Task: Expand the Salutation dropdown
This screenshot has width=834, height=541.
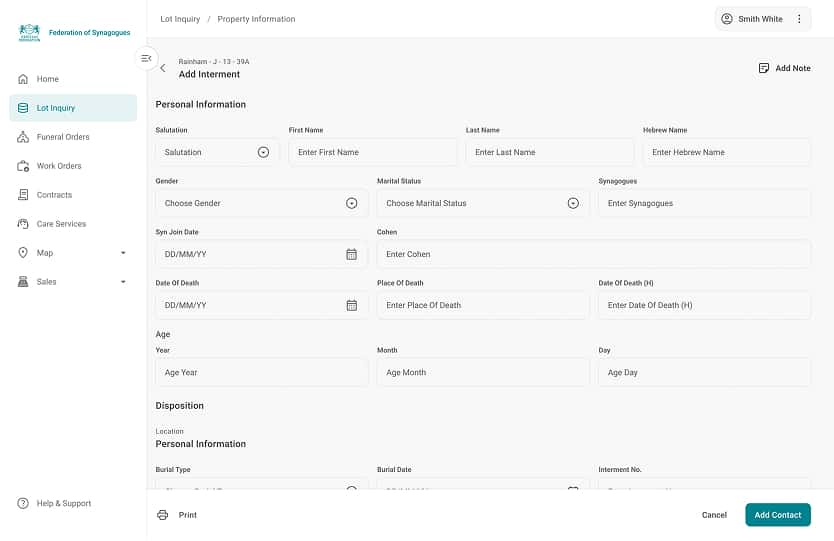Action: (263, 152)
